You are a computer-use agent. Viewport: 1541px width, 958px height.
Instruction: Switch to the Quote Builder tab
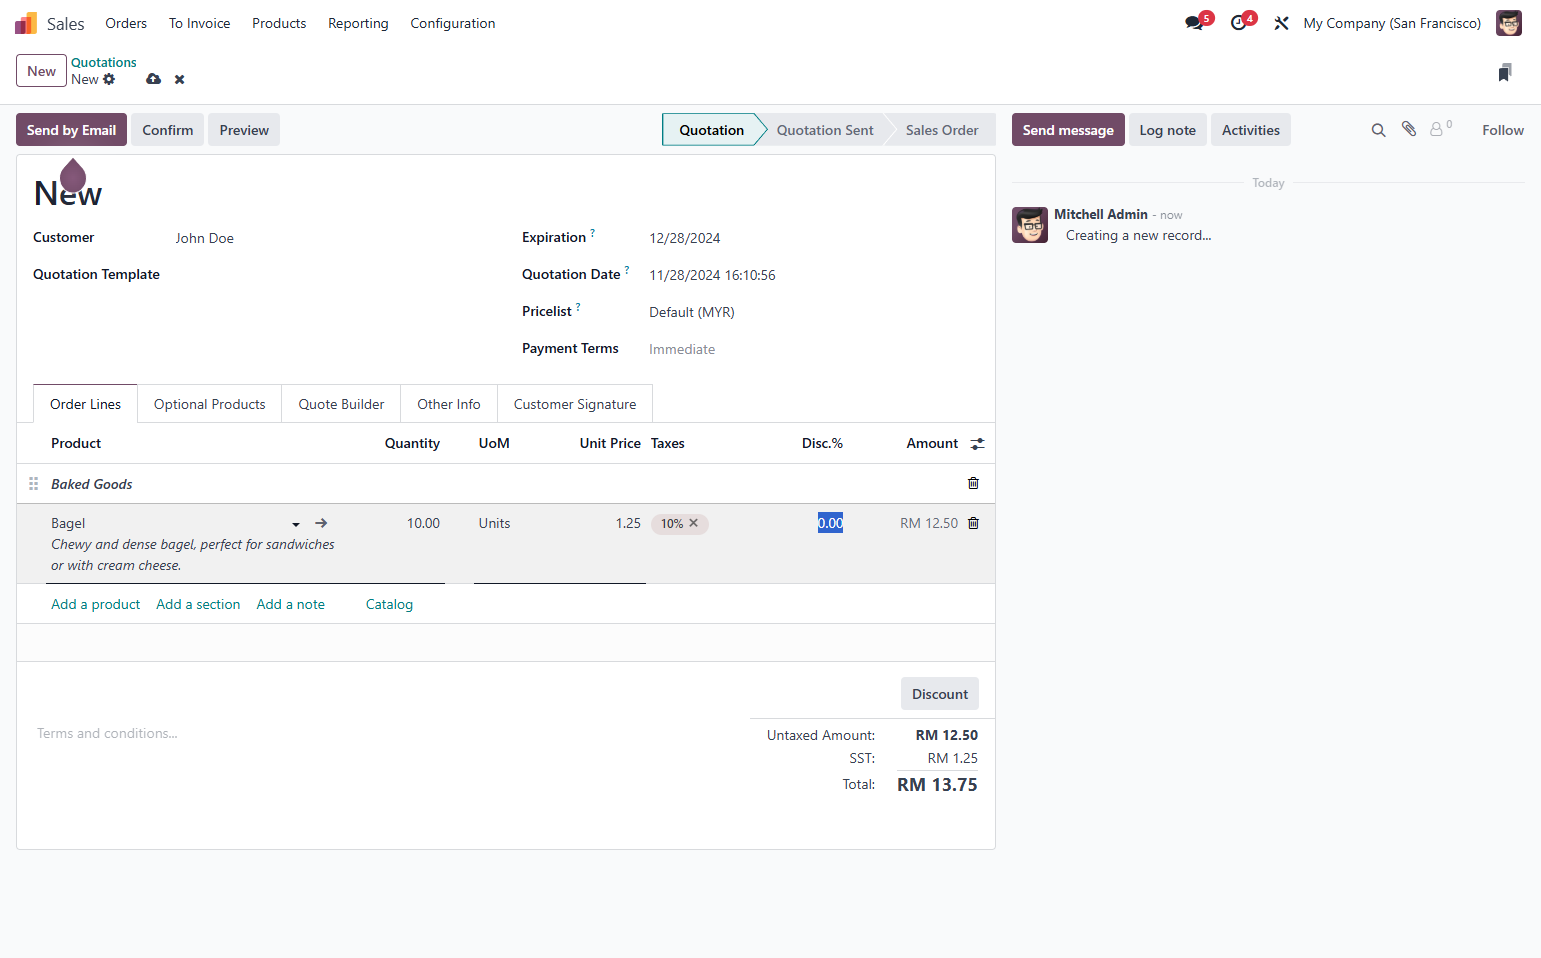341,404
